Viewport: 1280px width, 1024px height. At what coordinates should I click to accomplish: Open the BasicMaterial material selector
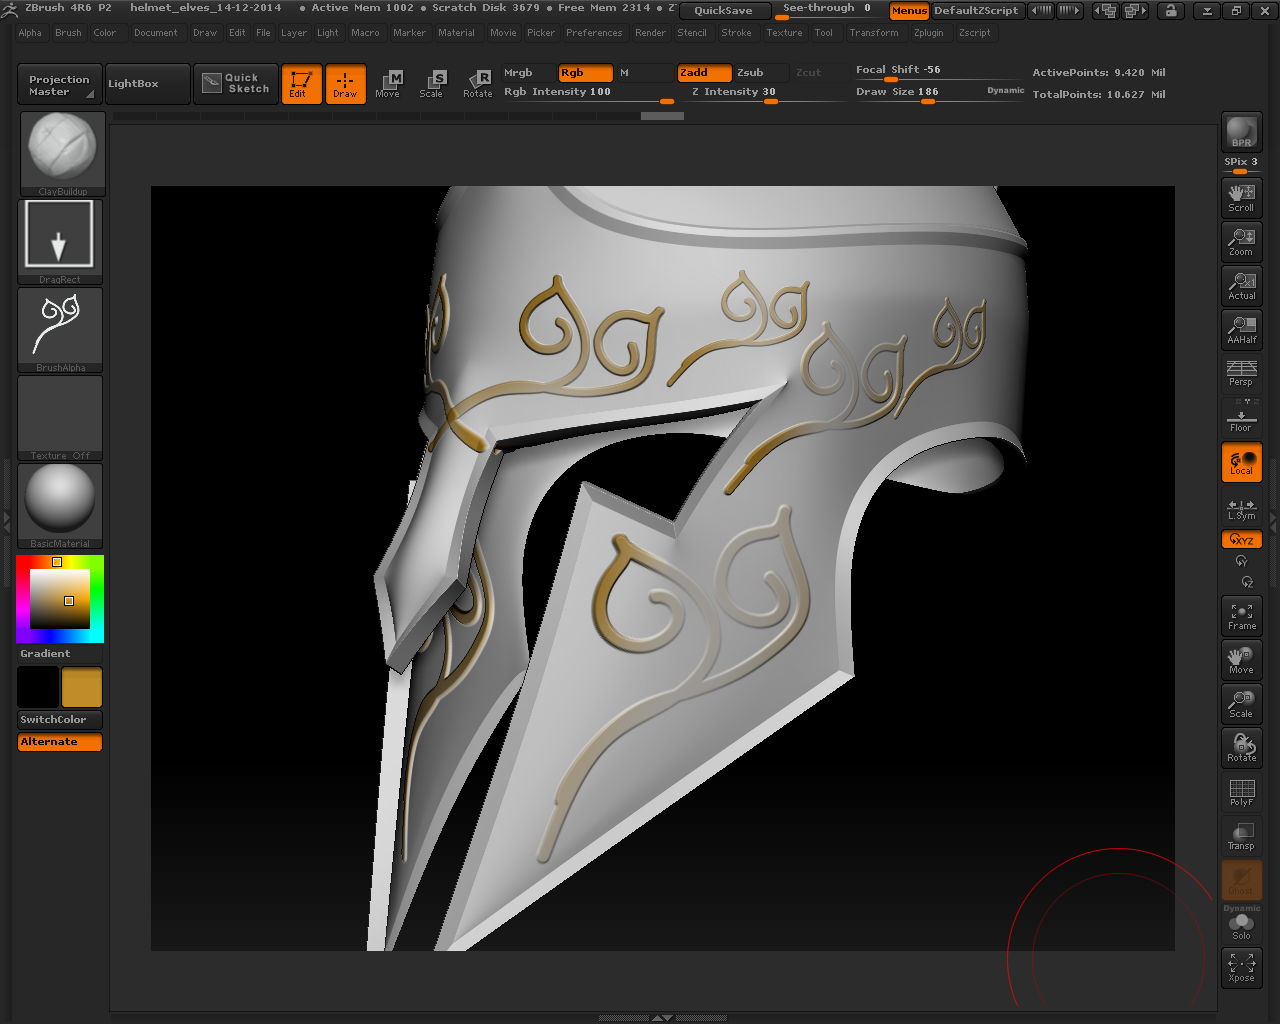coord(60,506)
